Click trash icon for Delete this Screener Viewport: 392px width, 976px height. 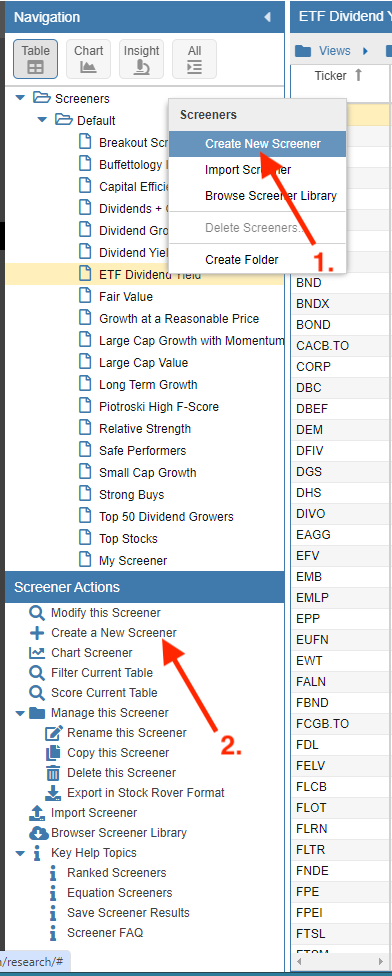tap(54, 772)
